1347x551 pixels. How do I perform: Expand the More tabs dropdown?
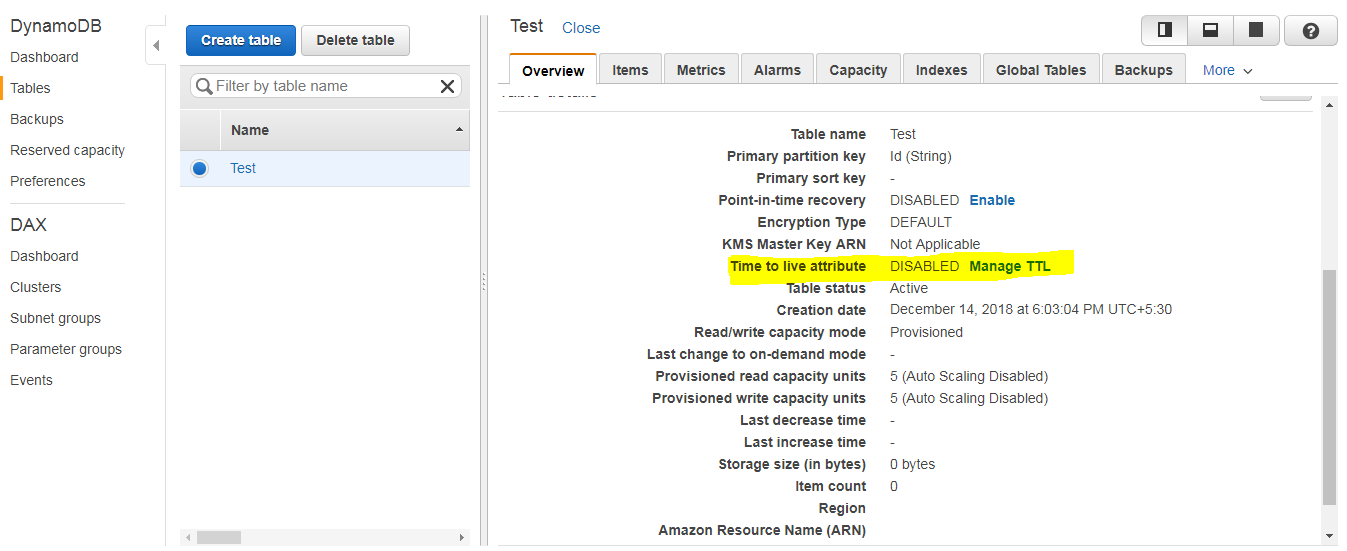(1227, 70)
